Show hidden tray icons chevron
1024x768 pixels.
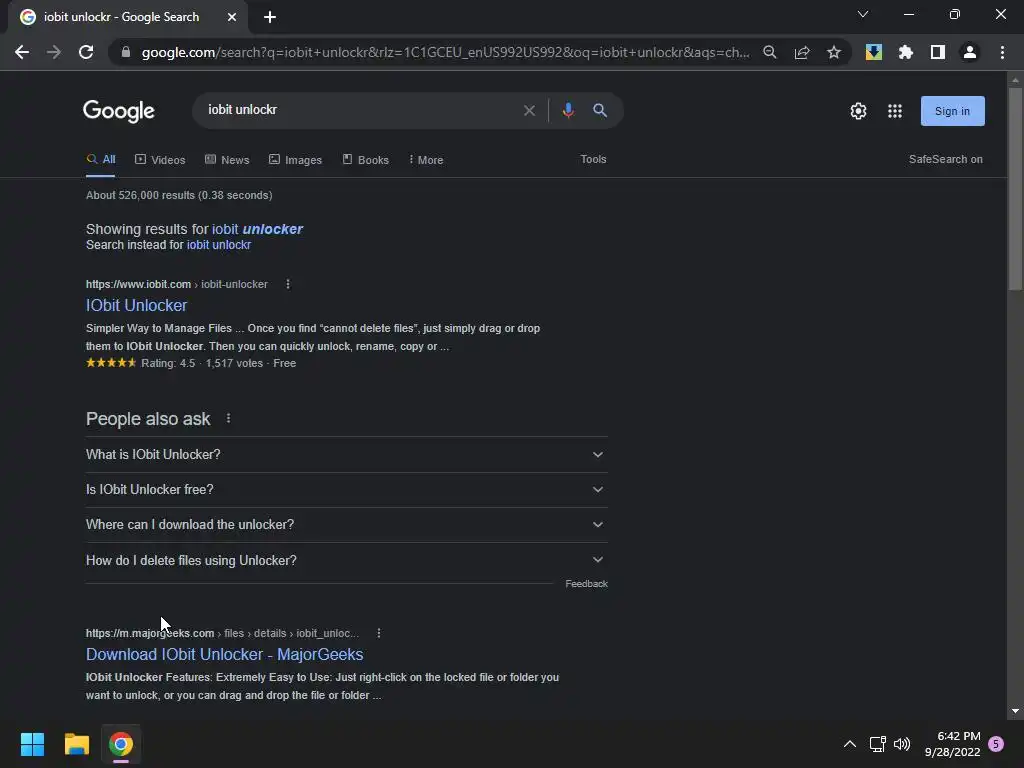tap(850, 744)
